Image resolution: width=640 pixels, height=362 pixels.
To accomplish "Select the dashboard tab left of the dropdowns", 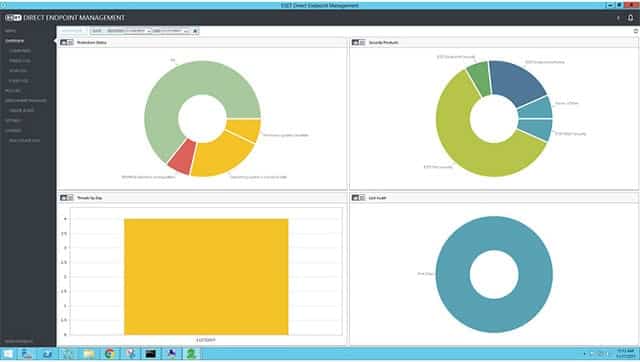I will tap(72, 31).
